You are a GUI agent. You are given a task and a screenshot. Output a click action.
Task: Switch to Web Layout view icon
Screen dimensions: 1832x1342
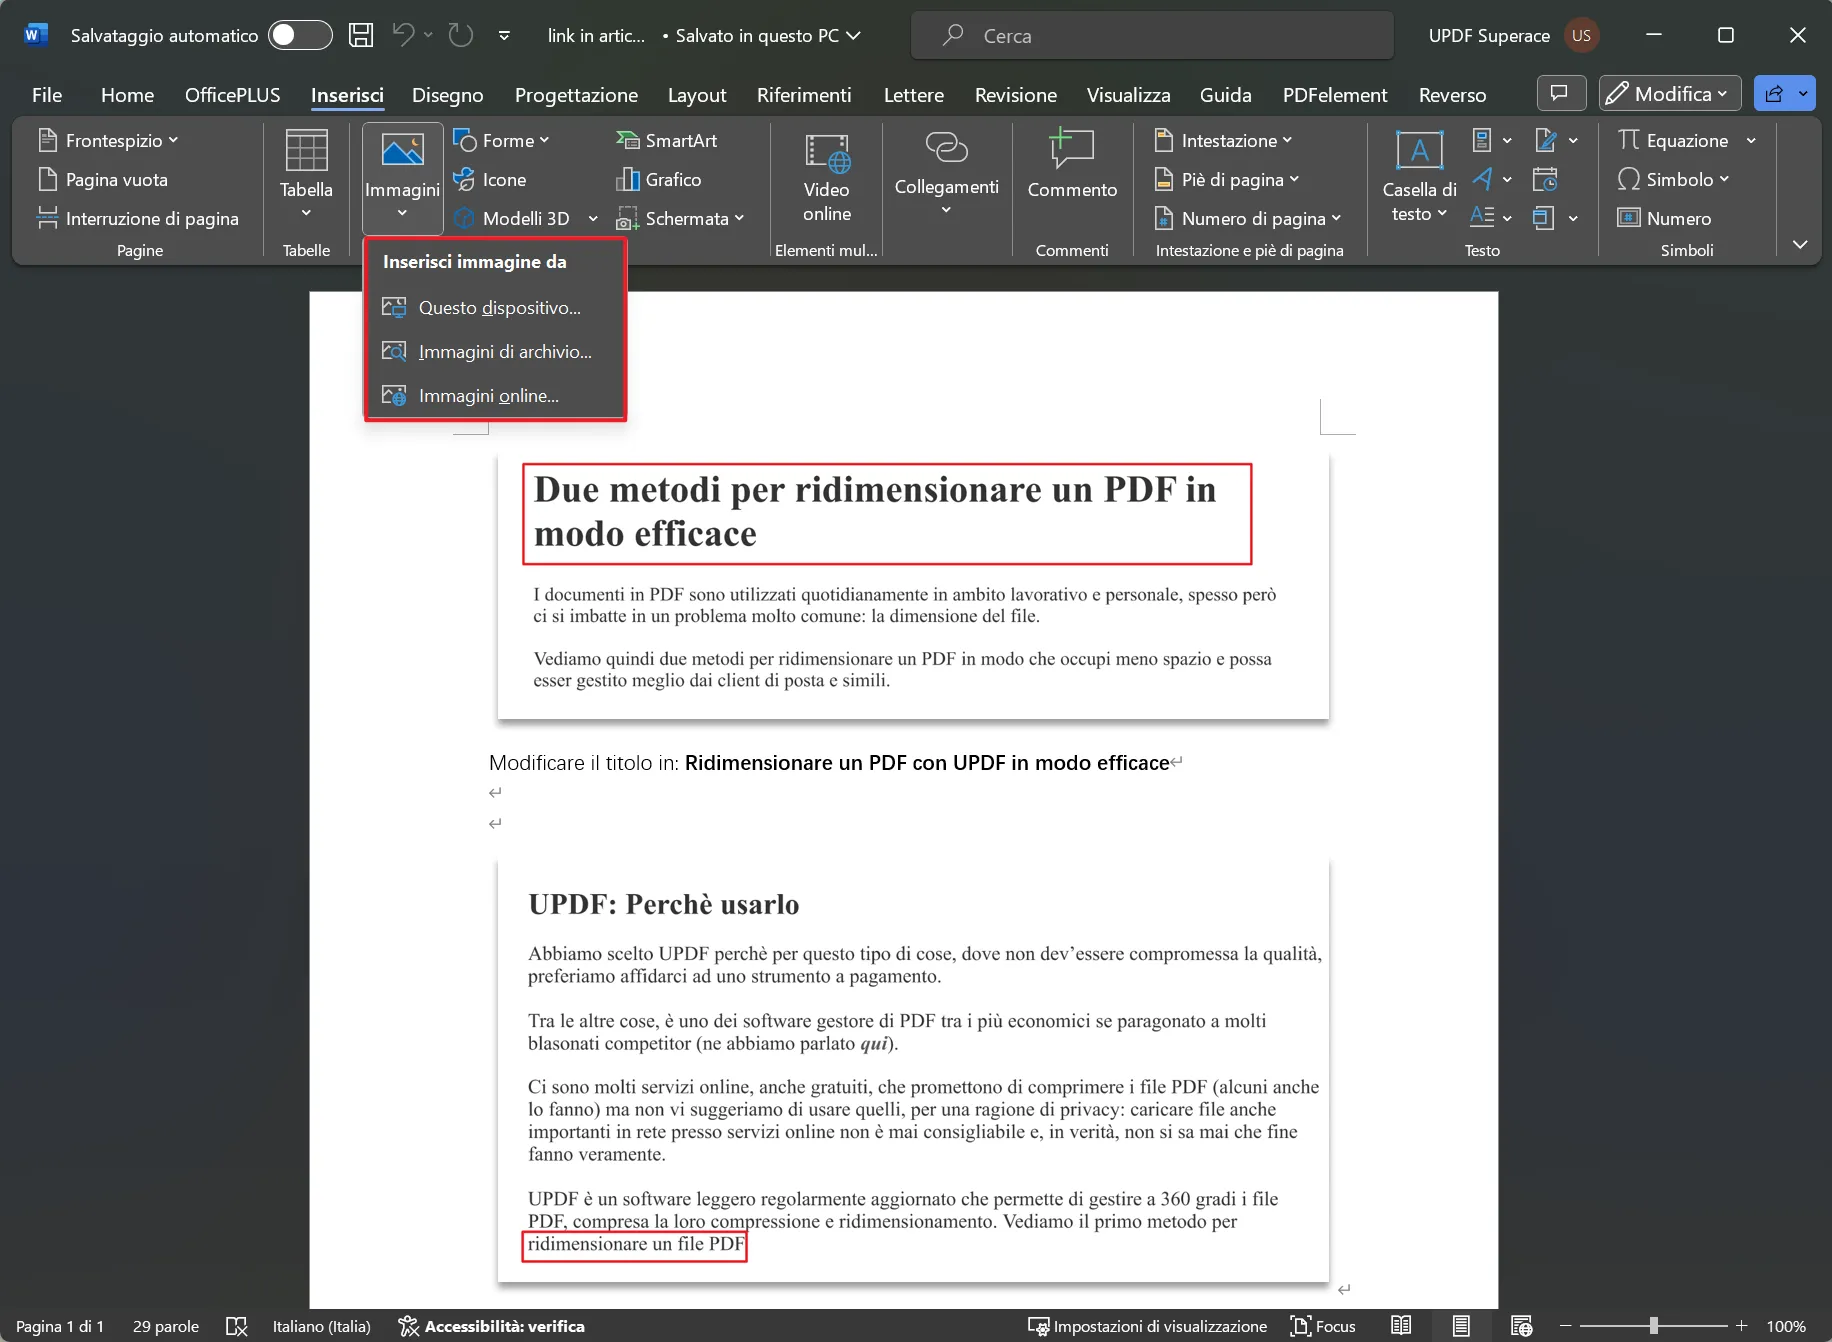[1521, 1326]
